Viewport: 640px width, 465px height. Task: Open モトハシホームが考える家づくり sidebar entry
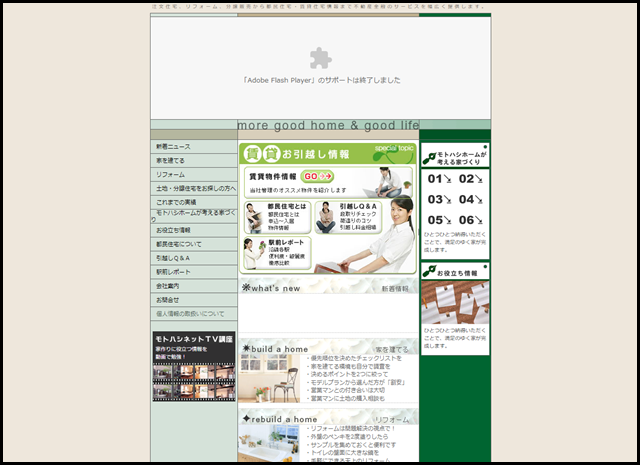[194, 216]
